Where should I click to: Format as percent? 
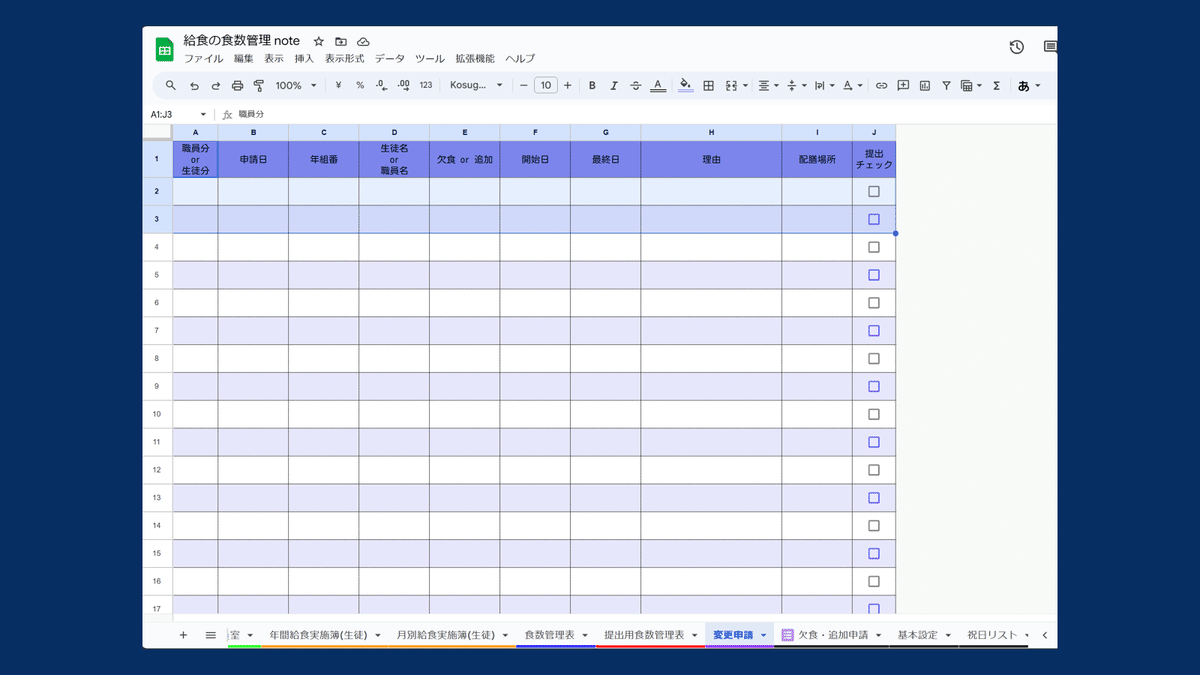(x=360, y=86)
